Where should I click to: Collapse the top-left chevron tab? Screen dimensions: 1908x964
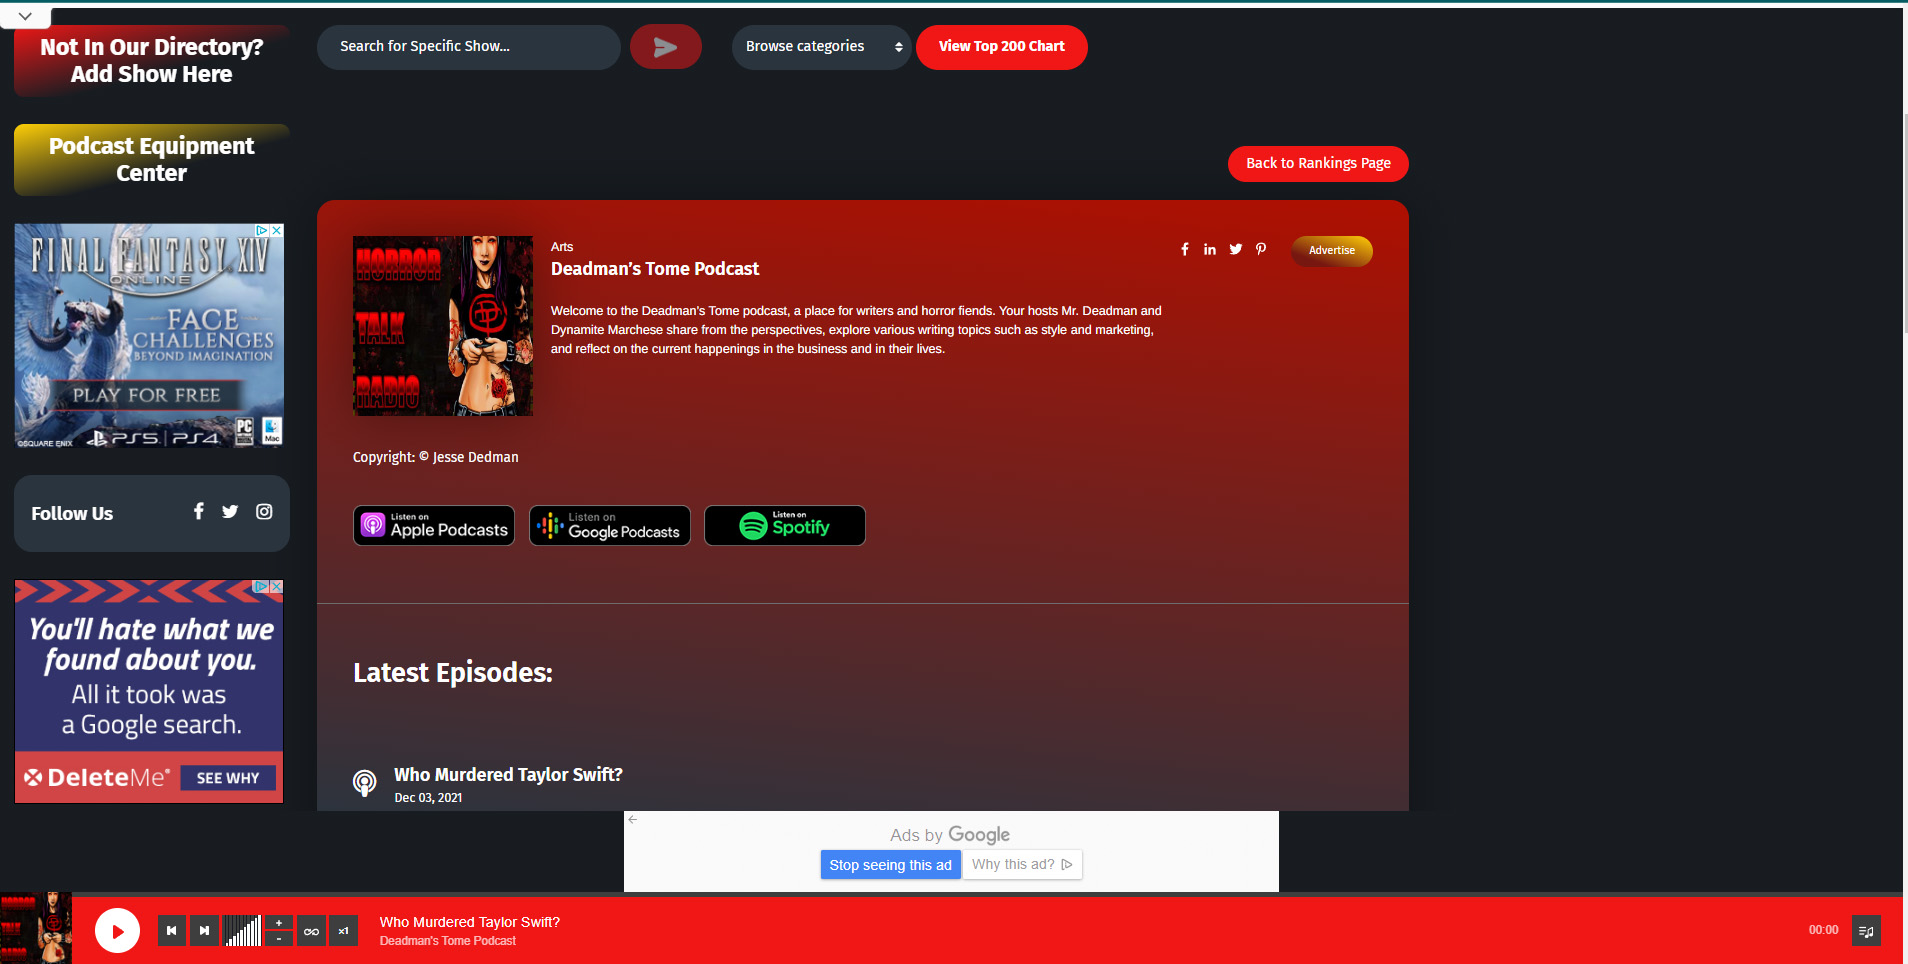(x=25, y=16)
